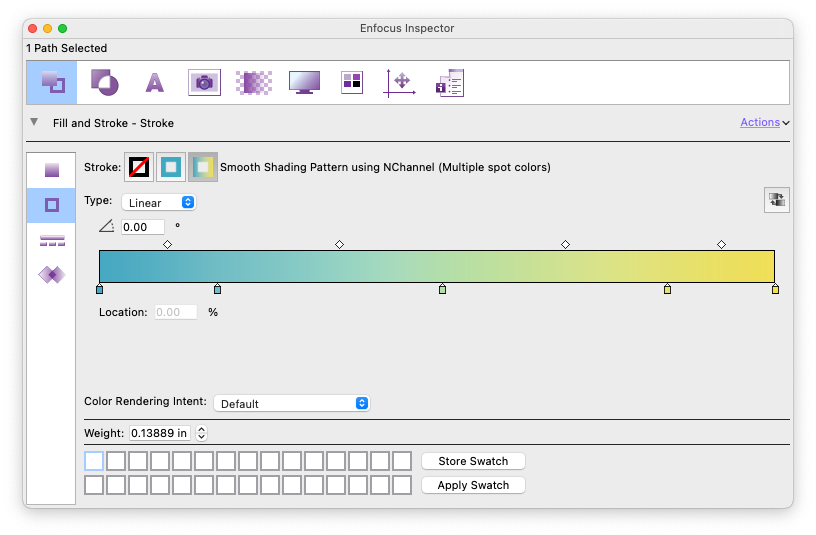Open the Transparency category icon
The image size is (816, 535).
click(105, 82)
